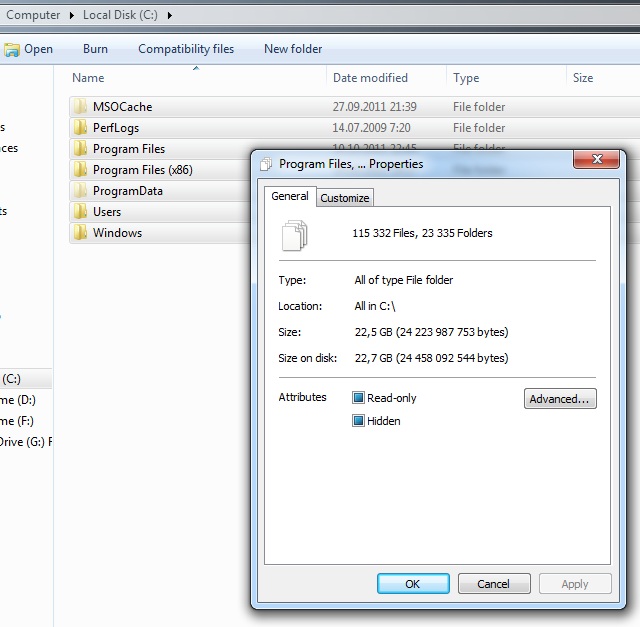Viewport: 640px width, 627px height.
Task: Click the MSOCache folder icon
Action: pos(80,107)
